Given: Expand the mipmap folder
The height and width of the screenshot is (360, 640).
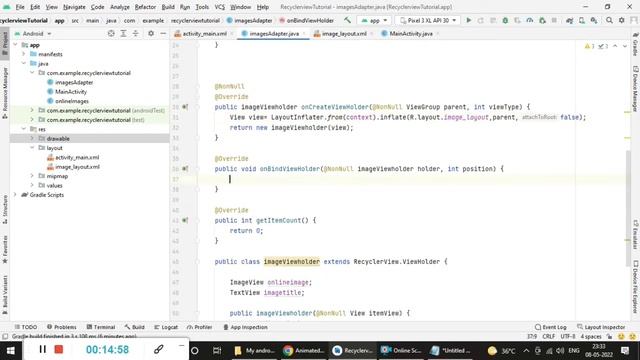Looking at the screenshot, I should click(x=32, y=176).
